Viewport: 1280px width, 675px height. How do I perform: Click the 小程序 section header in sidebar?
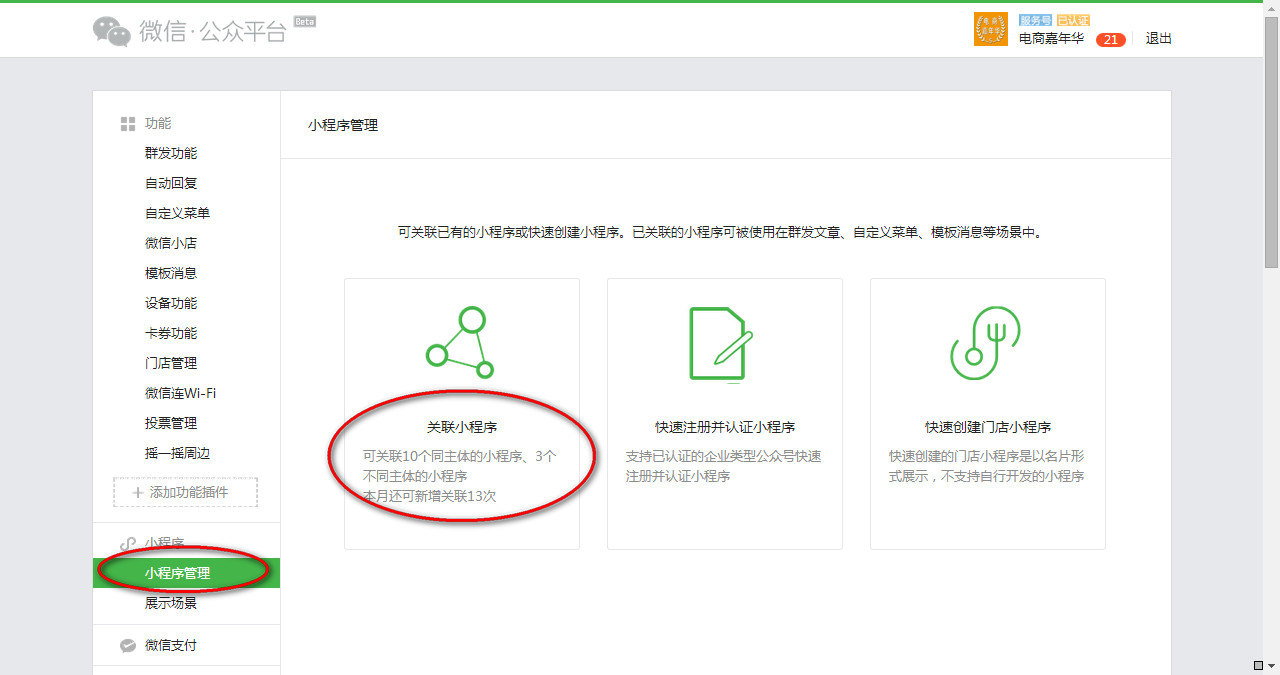pyautogui.click(x=165, y=544)
